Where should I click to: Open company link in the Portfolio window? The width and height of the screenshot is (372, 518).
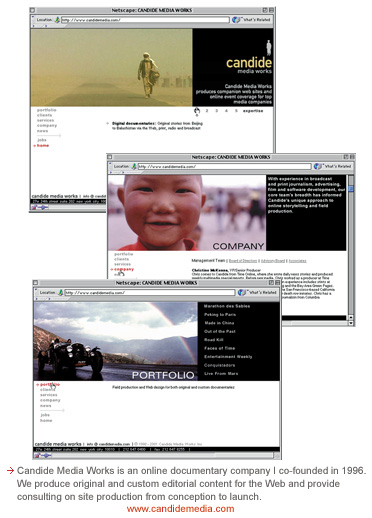[50, 400]
